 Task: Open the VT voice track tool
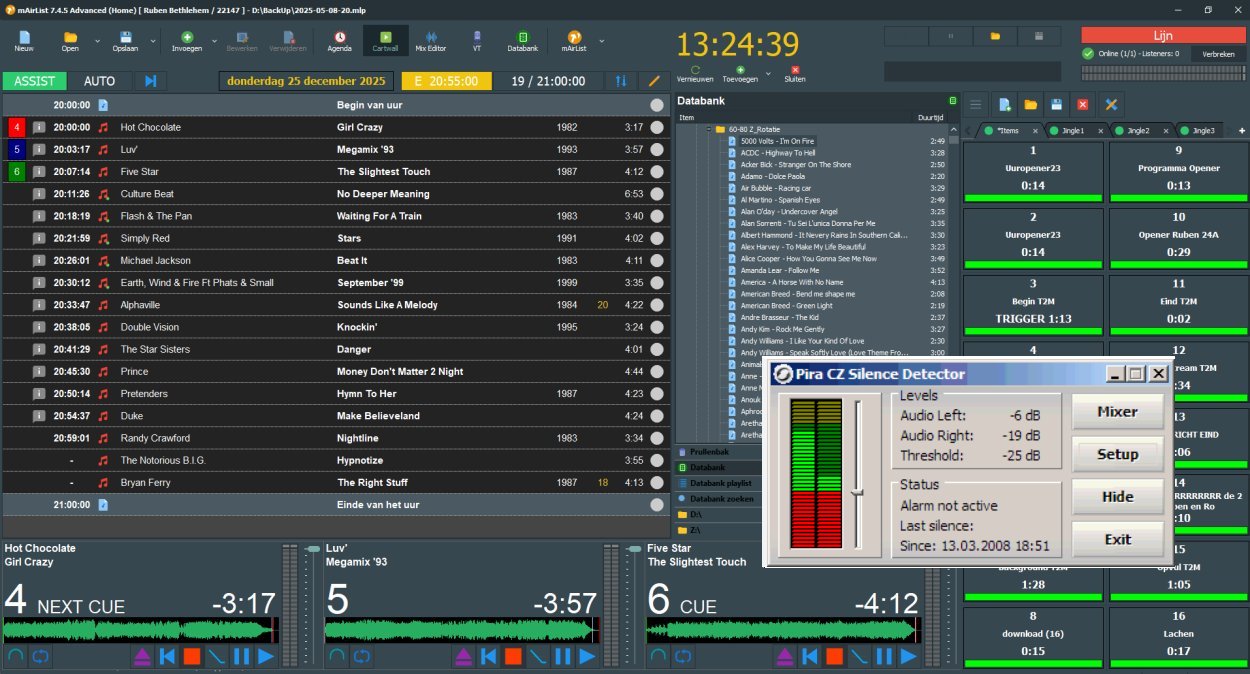[x=476, y=40]
